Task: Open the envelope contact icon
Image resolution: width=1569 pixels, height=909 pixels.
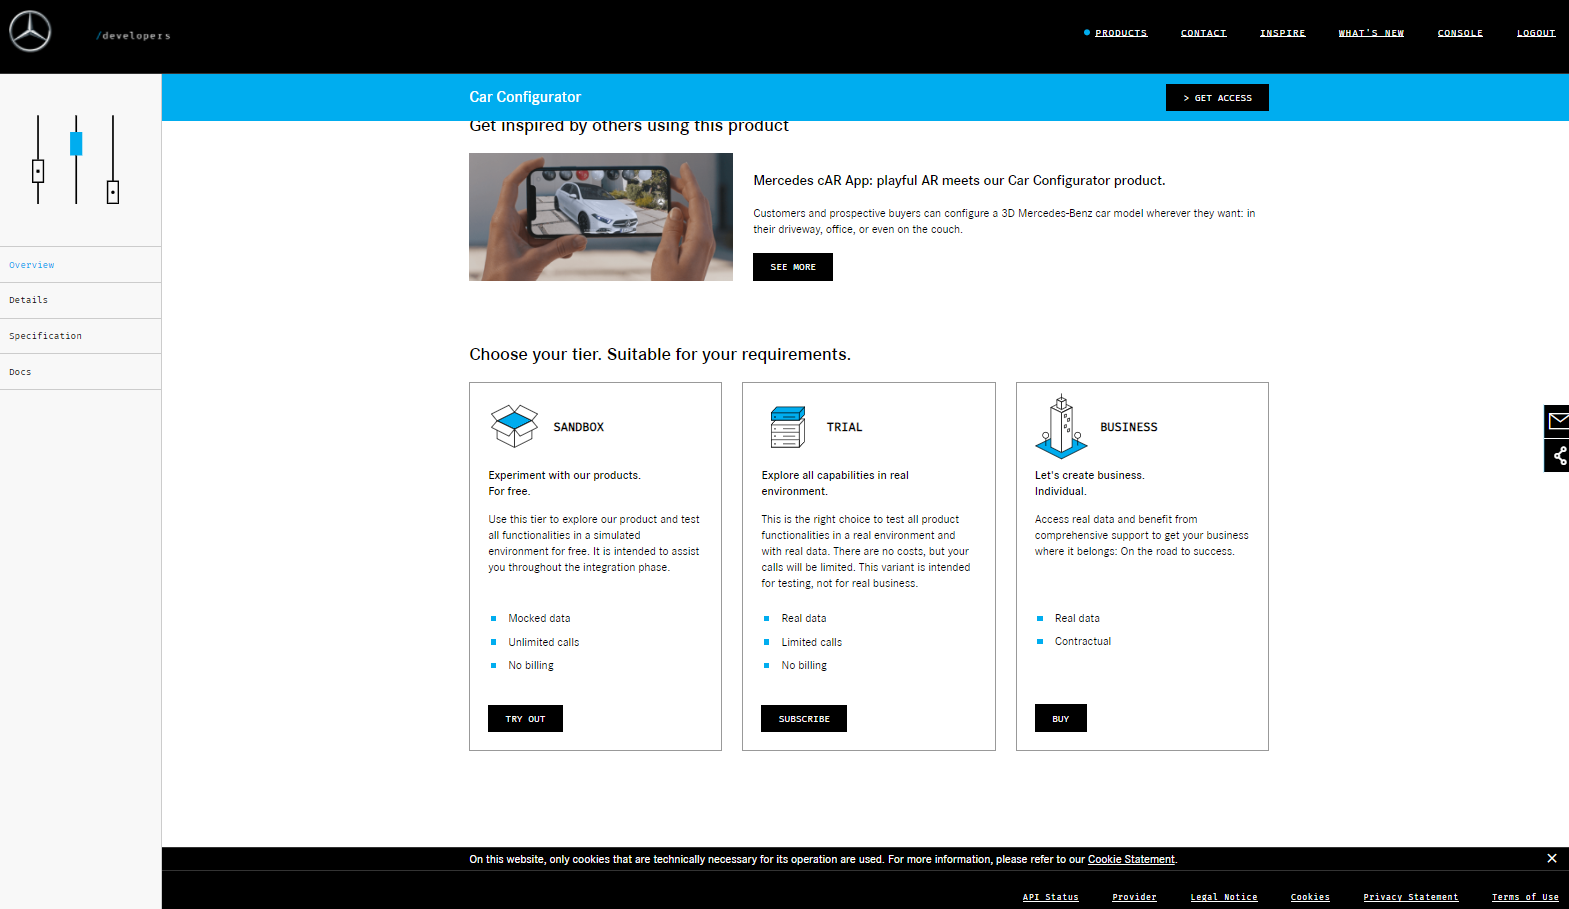Action: [x=1557, y=421]
